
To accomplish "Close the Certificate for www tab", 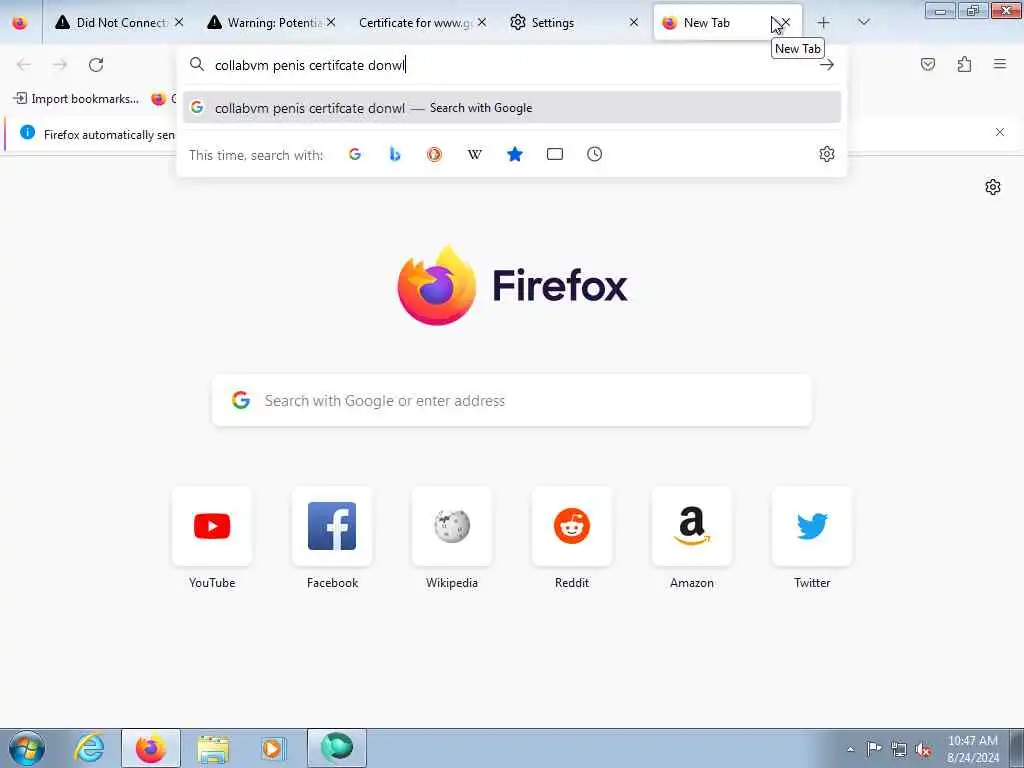I will pyautogui.click(x=482, y=23).
